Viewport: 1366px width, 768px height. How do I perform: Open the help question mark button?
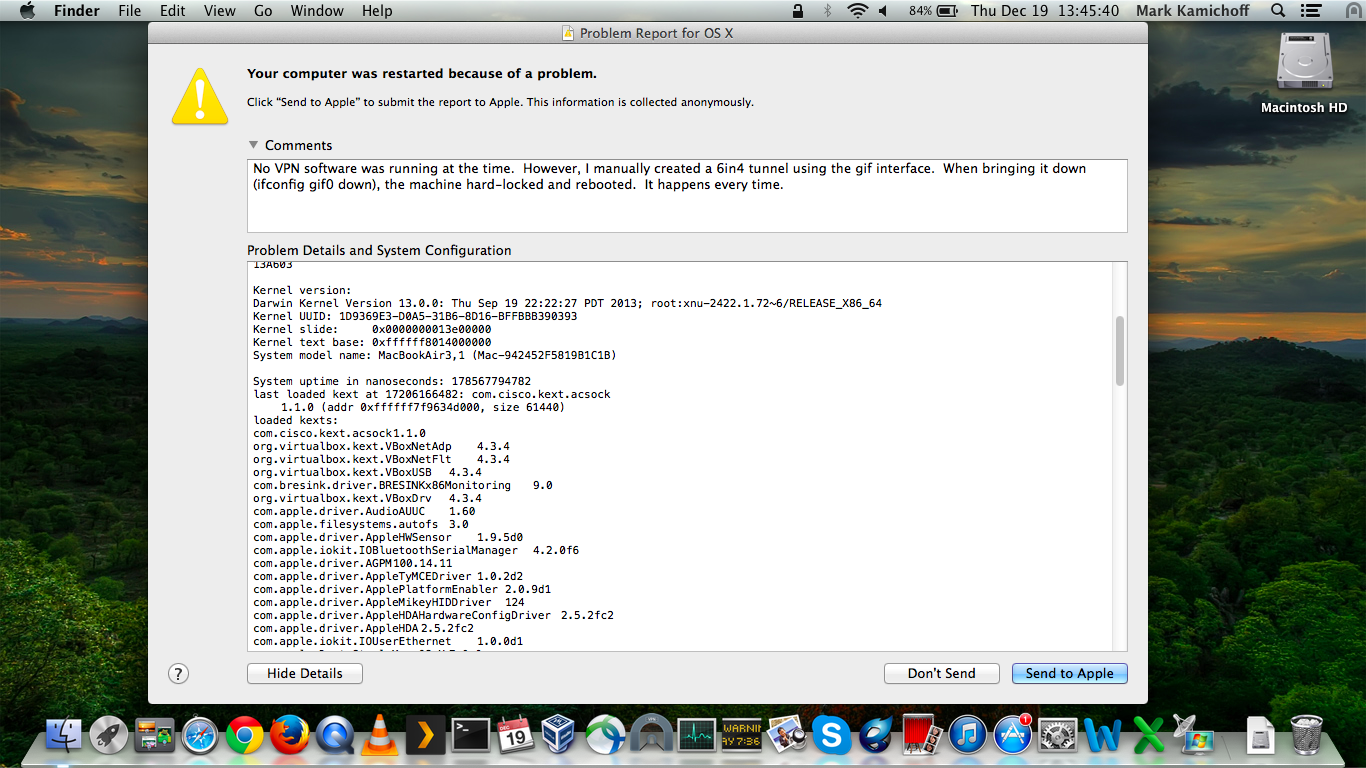[x=178, y=673]
